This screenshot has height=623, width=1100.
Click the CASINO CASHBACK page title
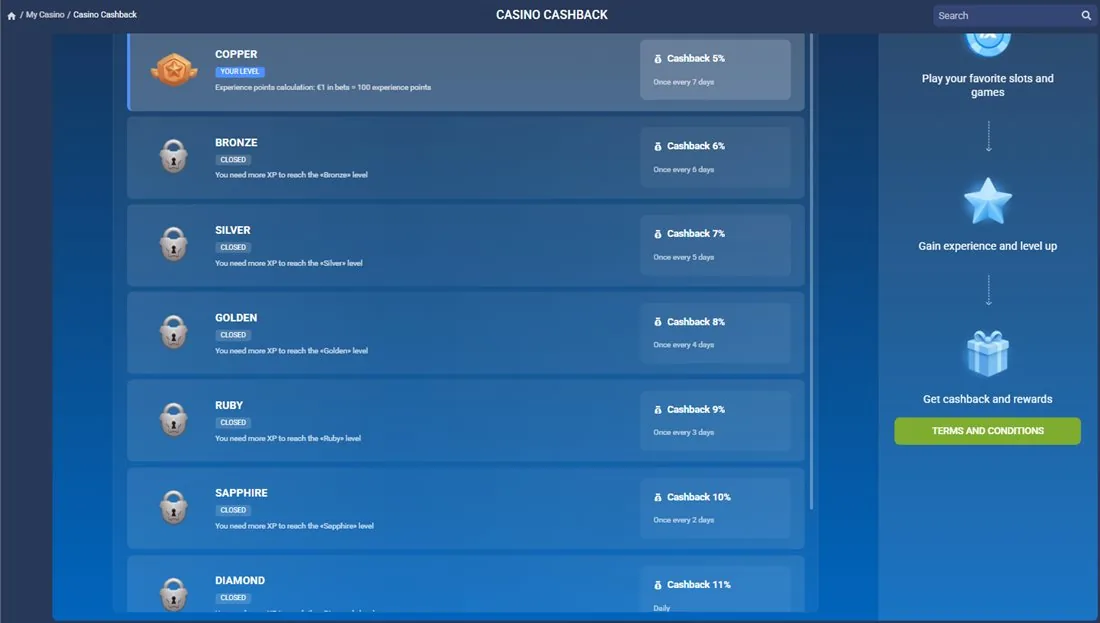pos(551,15)
